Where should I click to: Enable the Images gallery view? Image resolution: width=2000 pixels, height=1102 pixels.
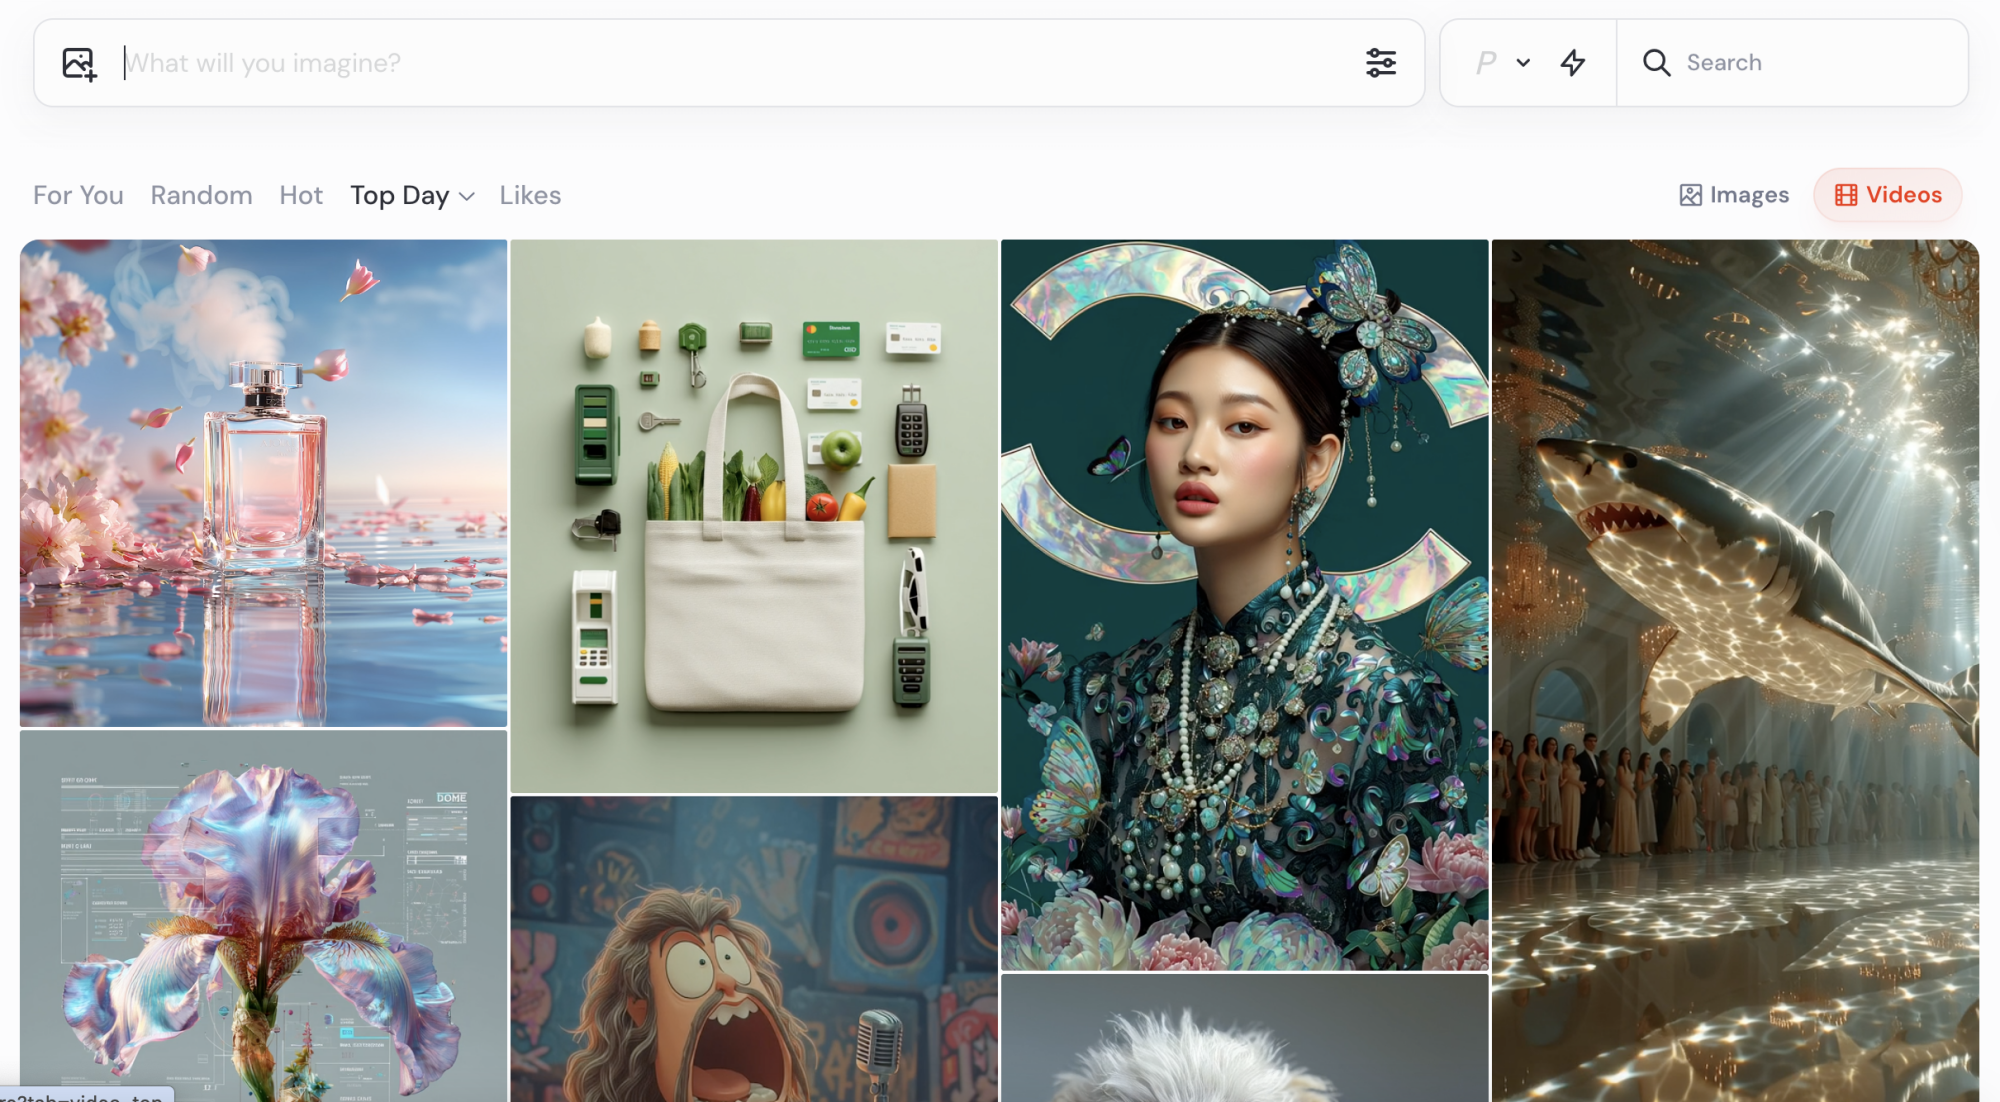point(1733,194)
